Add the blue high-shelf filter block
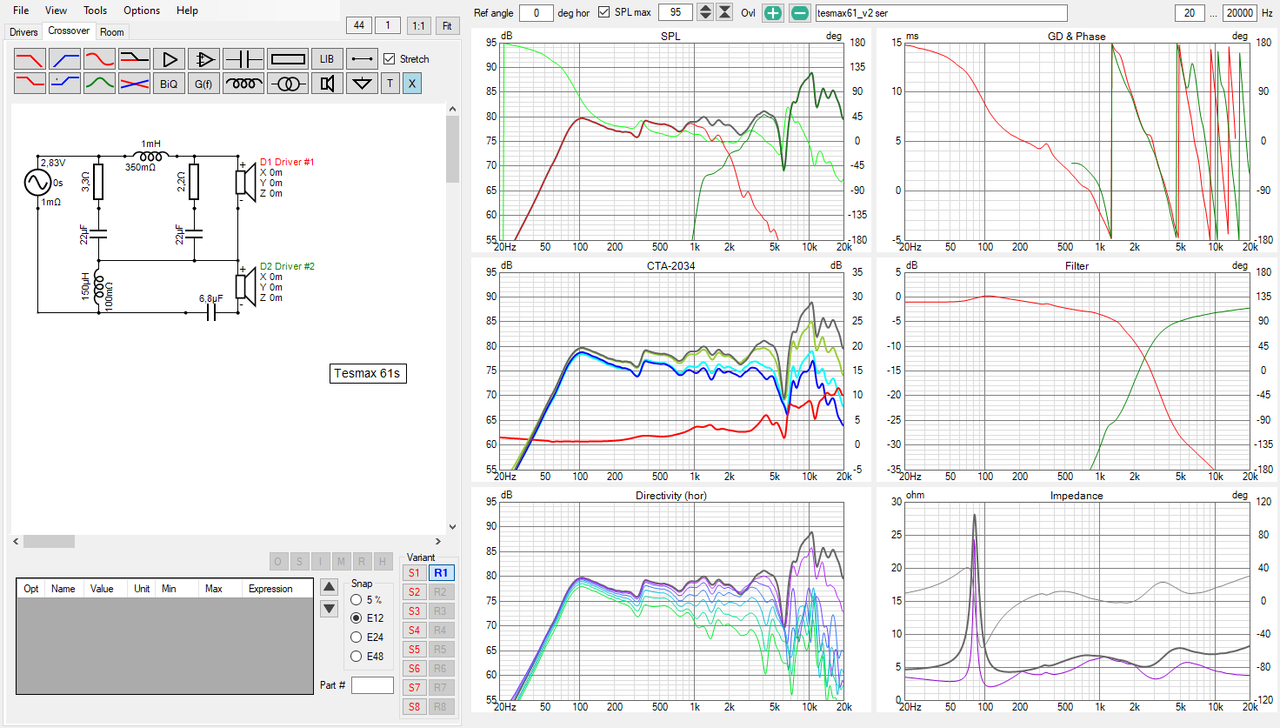The height and width of the screenshot is (728, 1280). coord(65,84)
